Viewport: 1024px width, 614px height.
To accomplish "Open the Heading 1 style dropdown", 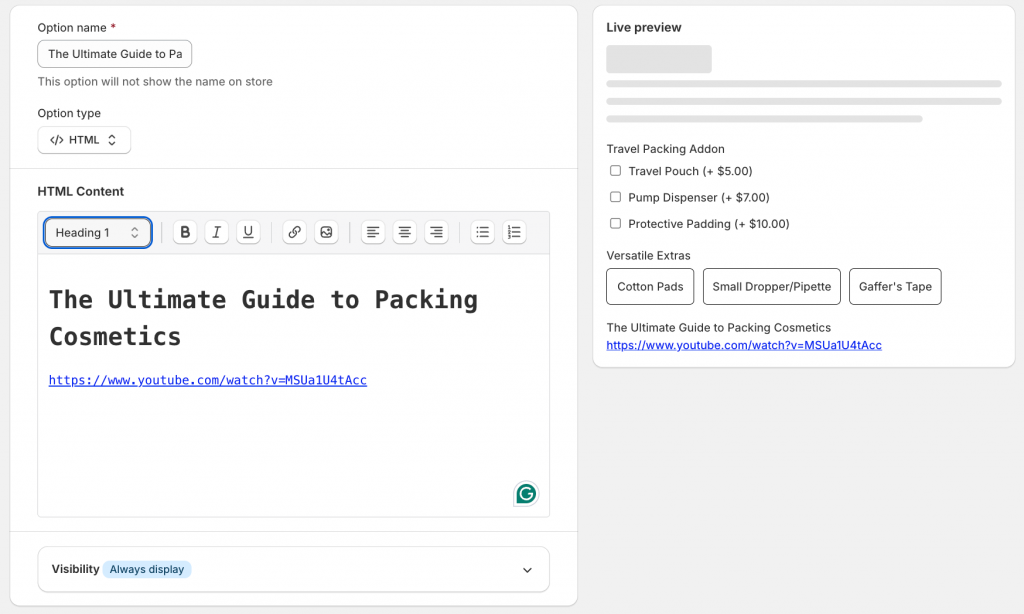I will click(97, 232).
